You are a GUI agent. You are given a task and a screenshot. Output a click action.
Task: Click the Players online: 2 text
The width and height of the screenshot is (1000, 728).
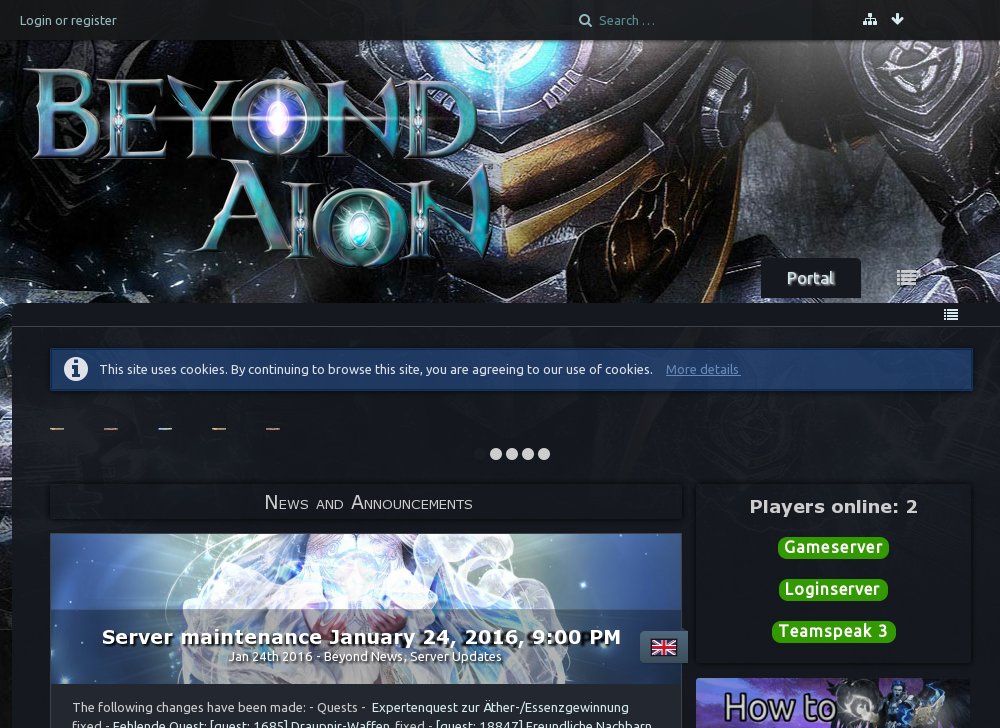[x=833, y=507]
